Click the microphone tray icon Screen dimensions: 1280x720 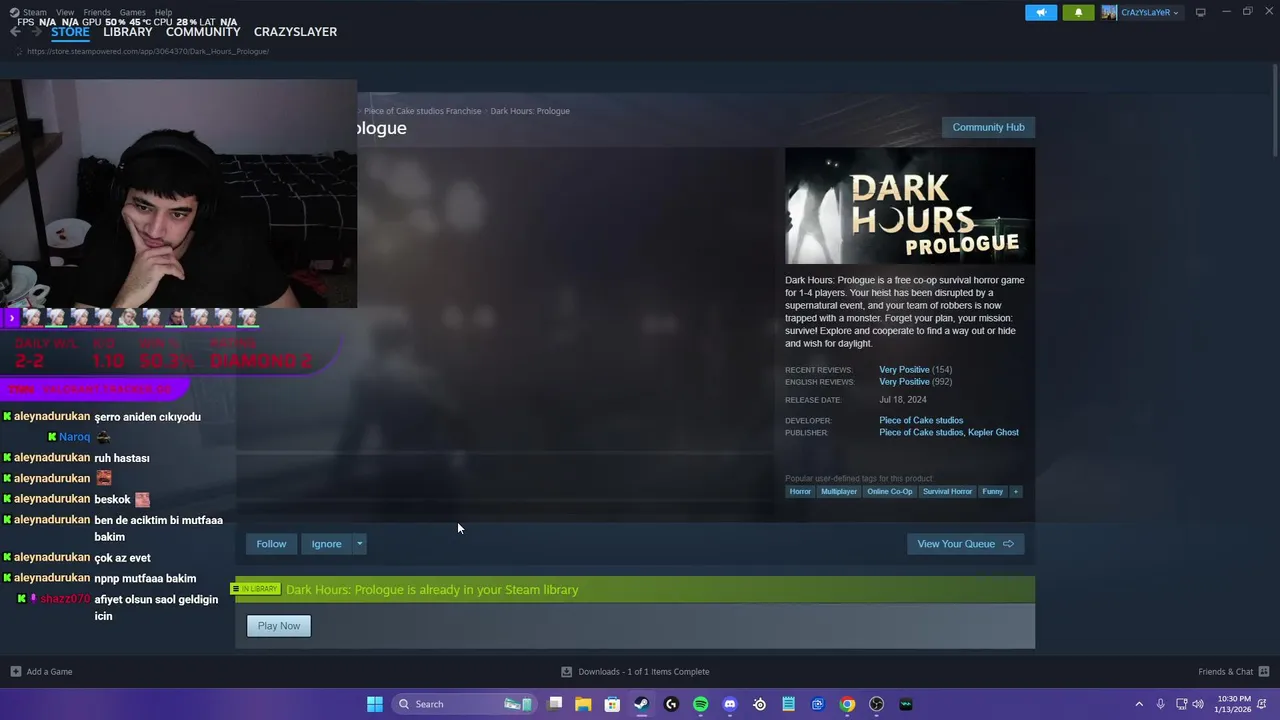click(x=1160, y=704)
